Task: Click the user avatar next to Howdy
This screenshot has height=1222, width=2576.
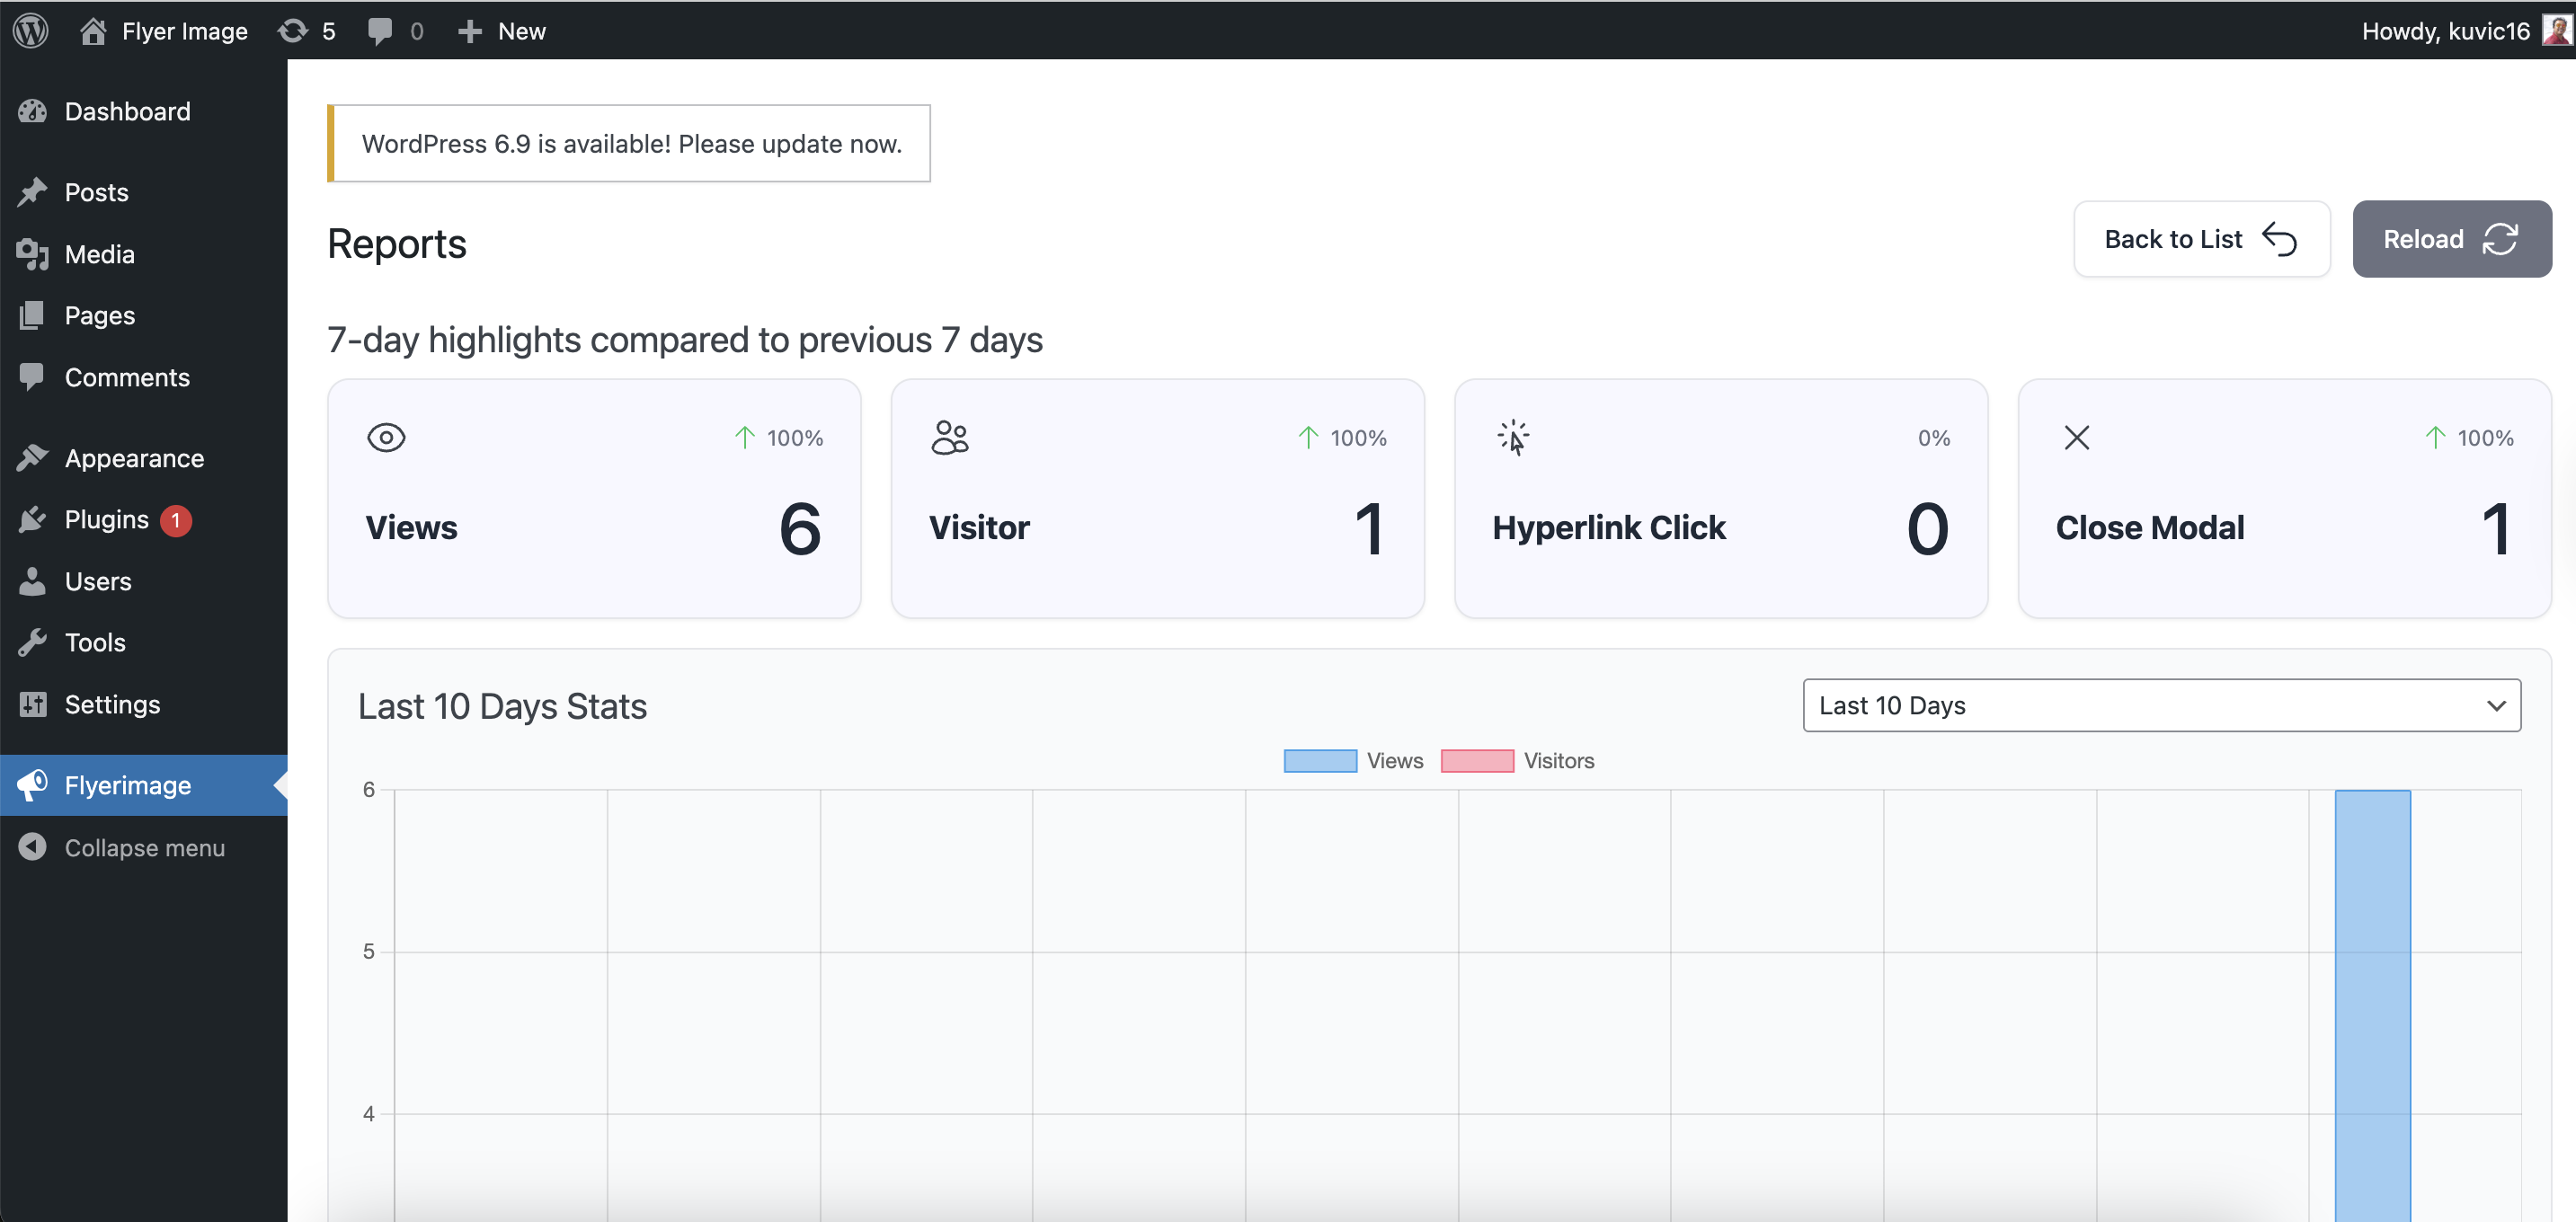Action: point(2555,30)
